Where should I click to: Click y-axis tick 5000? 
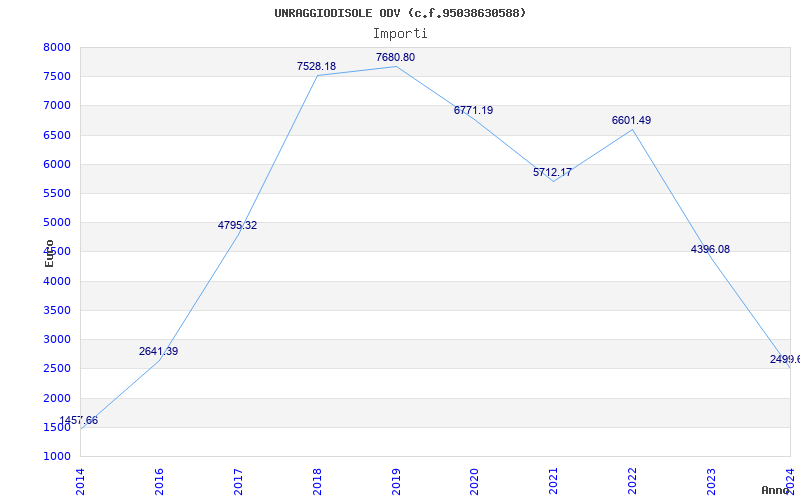coord(57,222)
